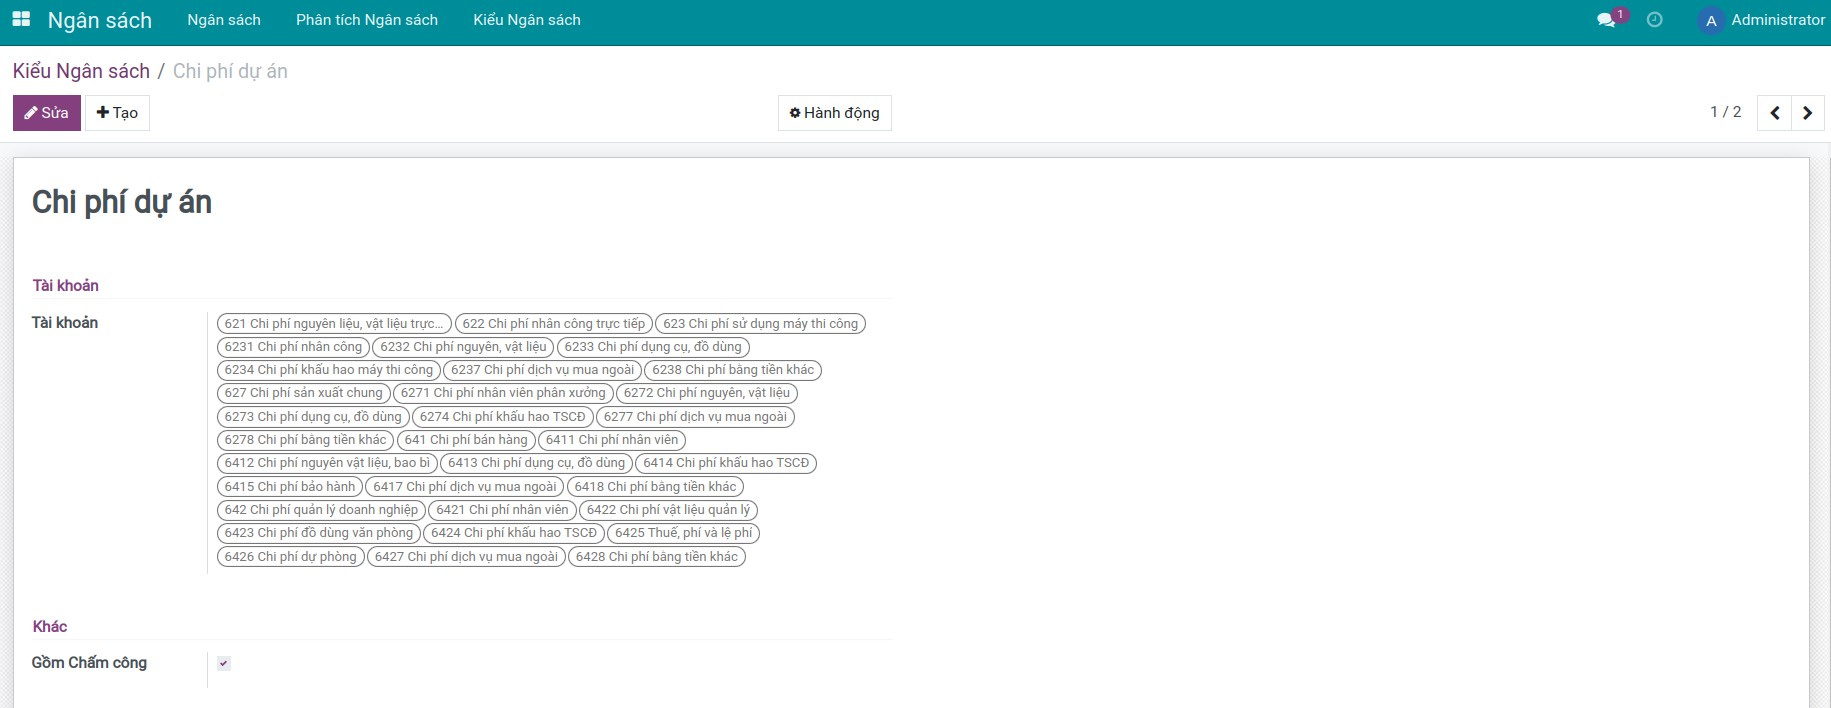
Task: Open the activities clock icon
Action: click(x=1655, y=20)
